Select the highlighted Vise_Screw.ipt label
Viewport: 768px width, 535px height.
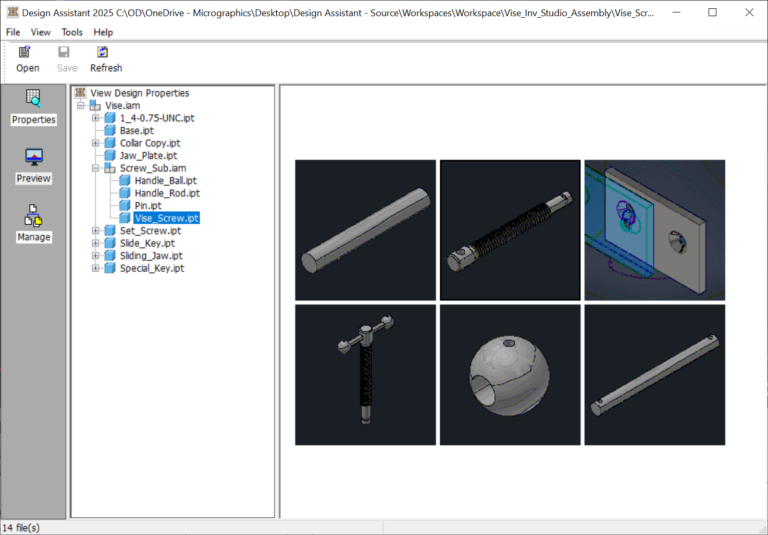tap(167, 218)
